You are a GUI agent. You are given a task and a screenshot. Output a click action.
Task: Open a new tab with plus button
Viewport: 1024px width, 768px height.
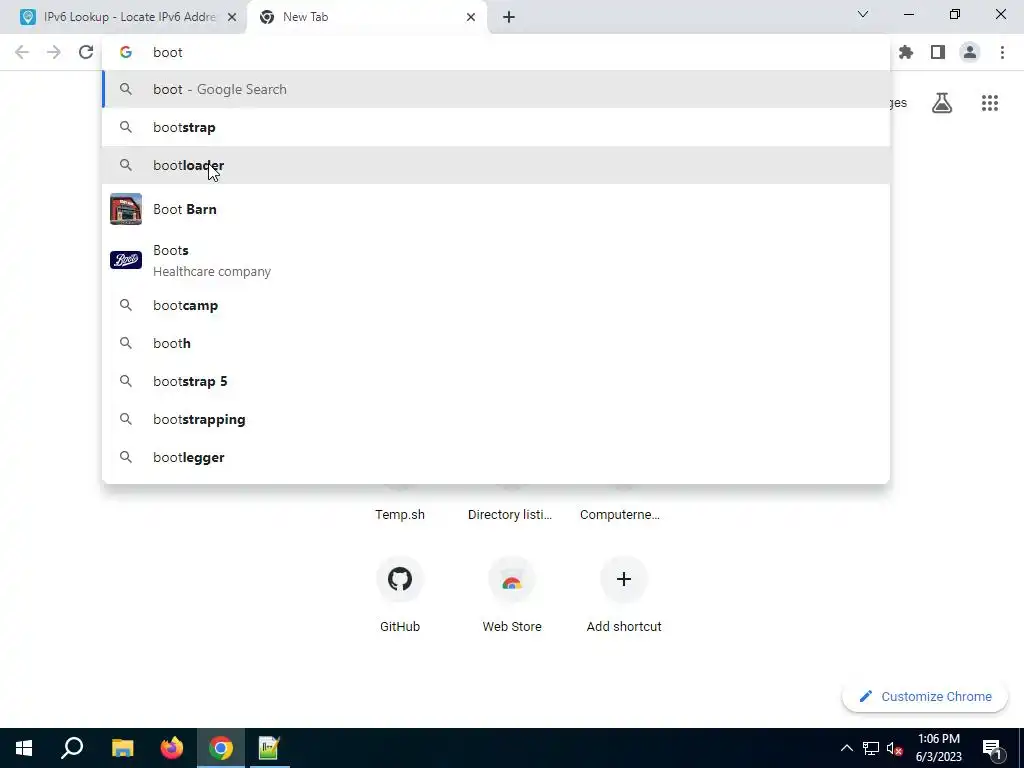tap(509, 17)
